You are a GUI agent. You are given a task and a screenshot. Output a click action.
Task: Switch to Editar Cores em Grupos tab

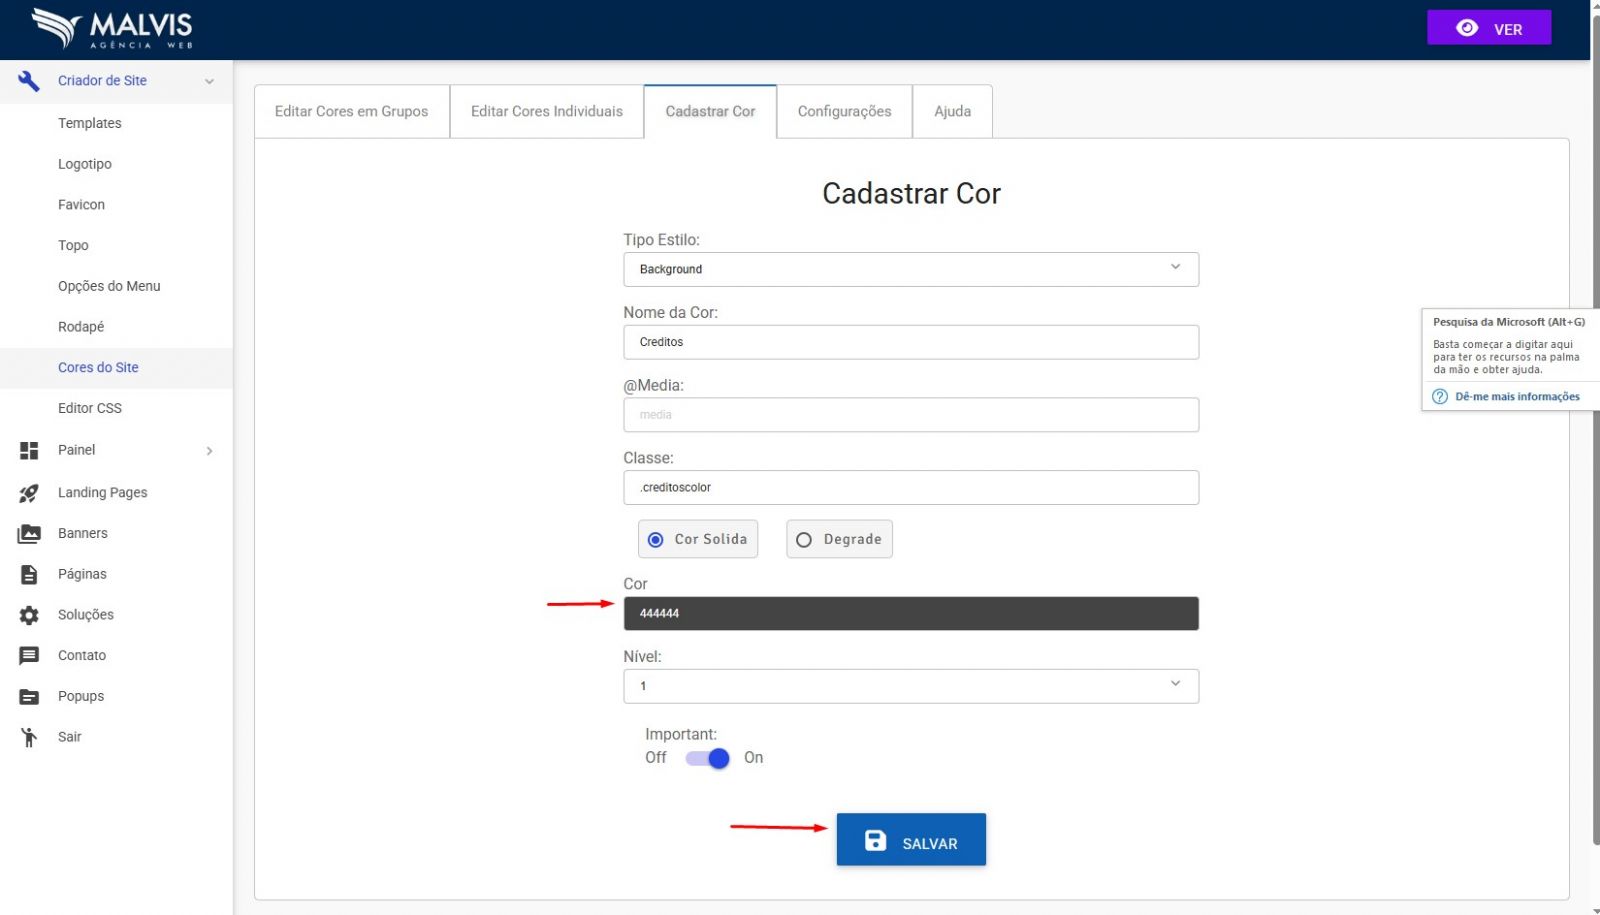click(x=351, y=112)
